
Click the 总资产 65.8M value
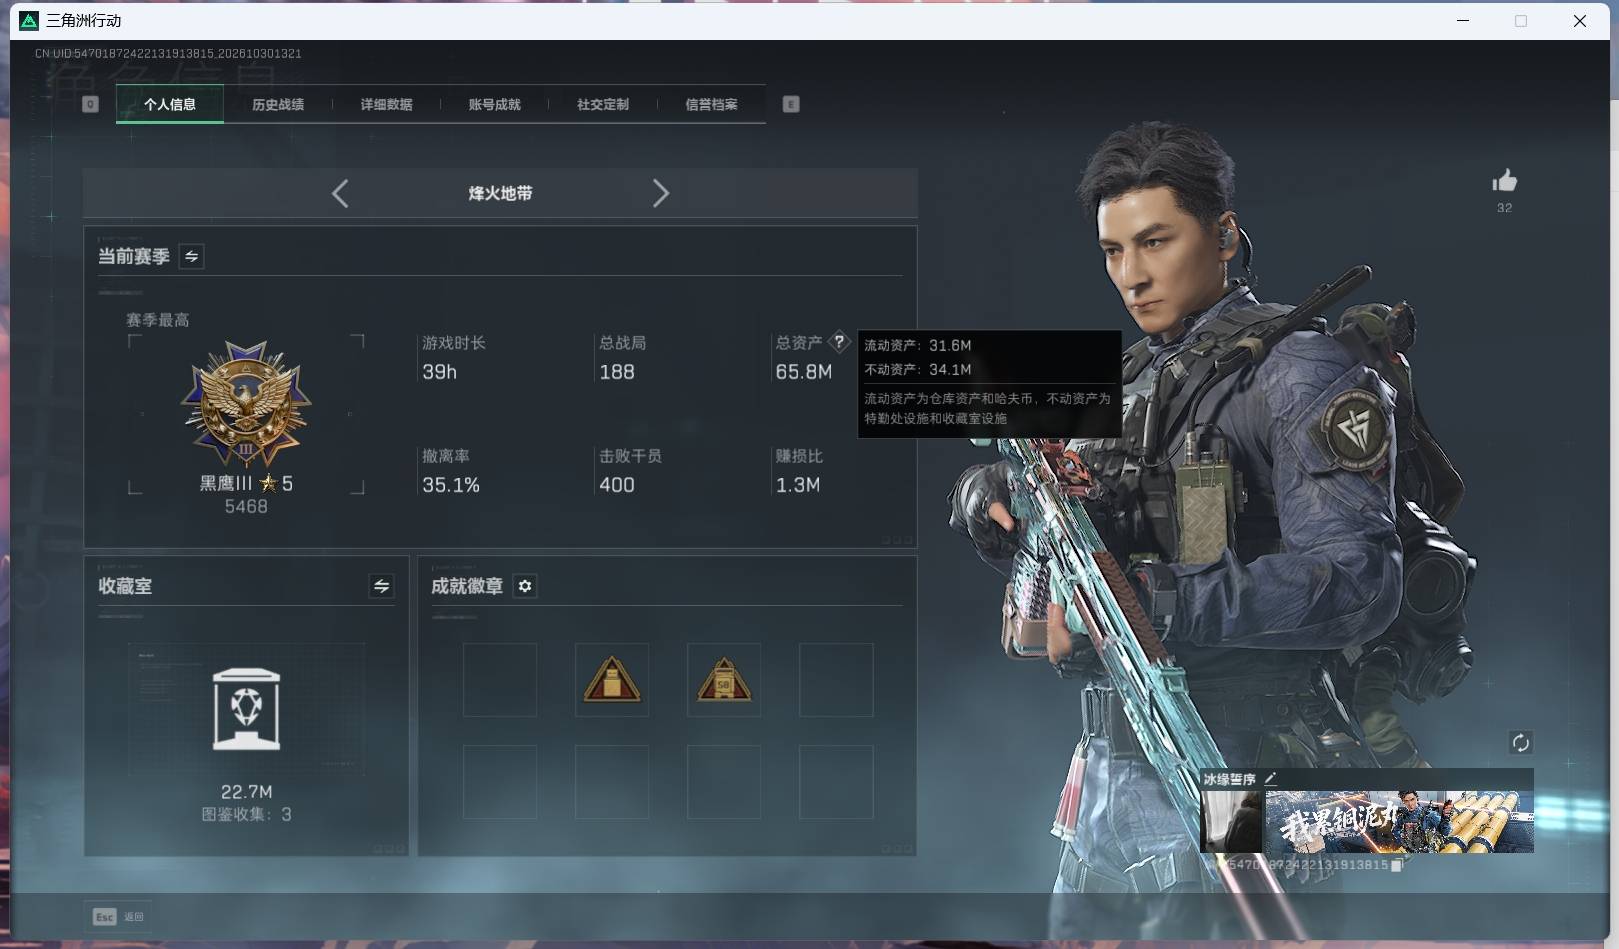coord(804,372)
